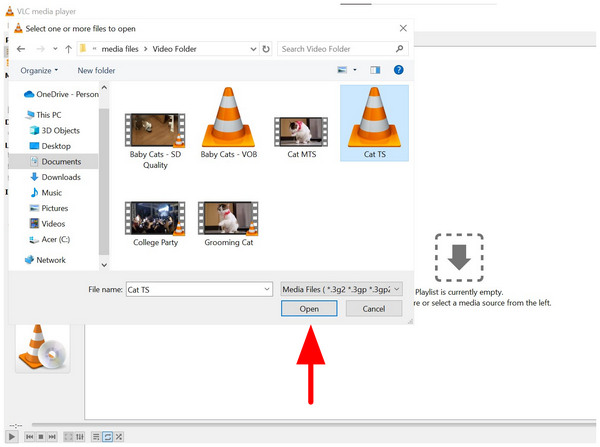The image size is (600, 447).
Task: Select the 'Cat TS' file
Action: [374, 123]
